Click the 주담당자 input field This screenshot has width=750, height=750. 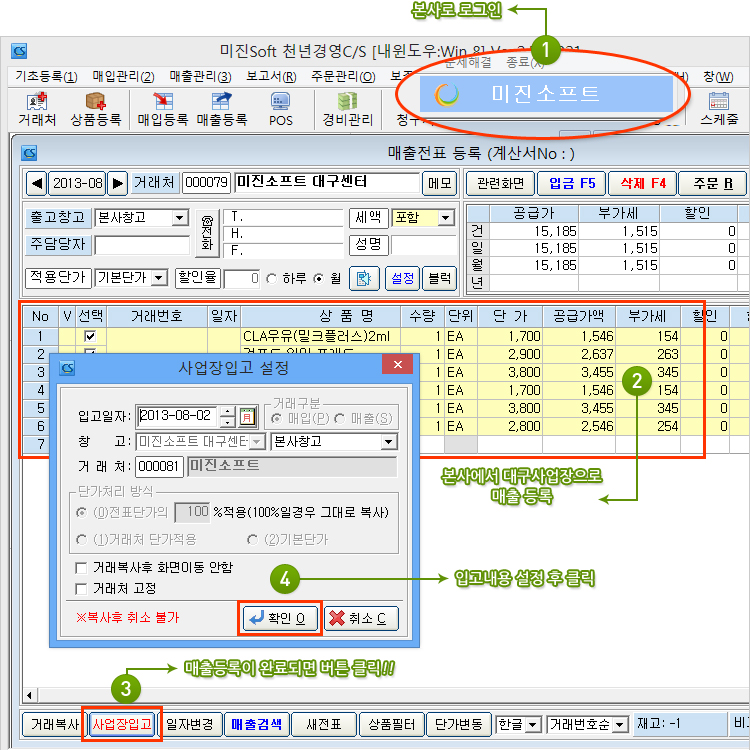click(142, 245)
